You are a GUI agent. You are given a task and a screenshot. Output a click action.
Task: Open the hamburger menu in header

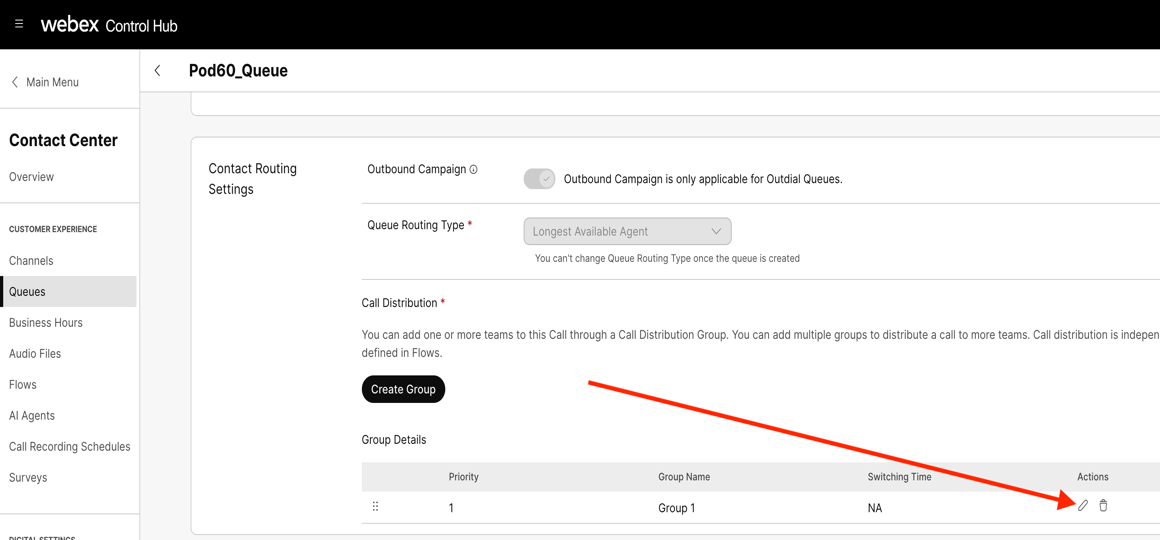[19, 24]
